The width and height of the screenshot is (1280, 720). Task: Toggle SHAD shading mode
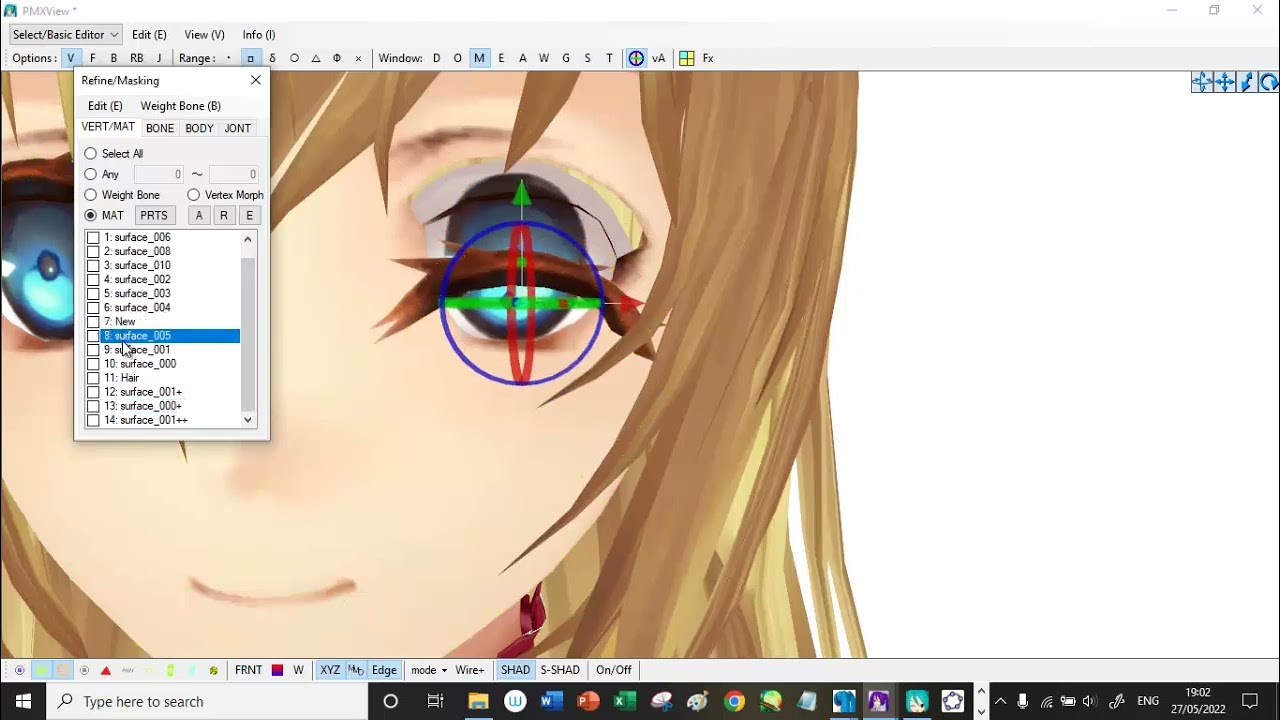tap(515, 670)
